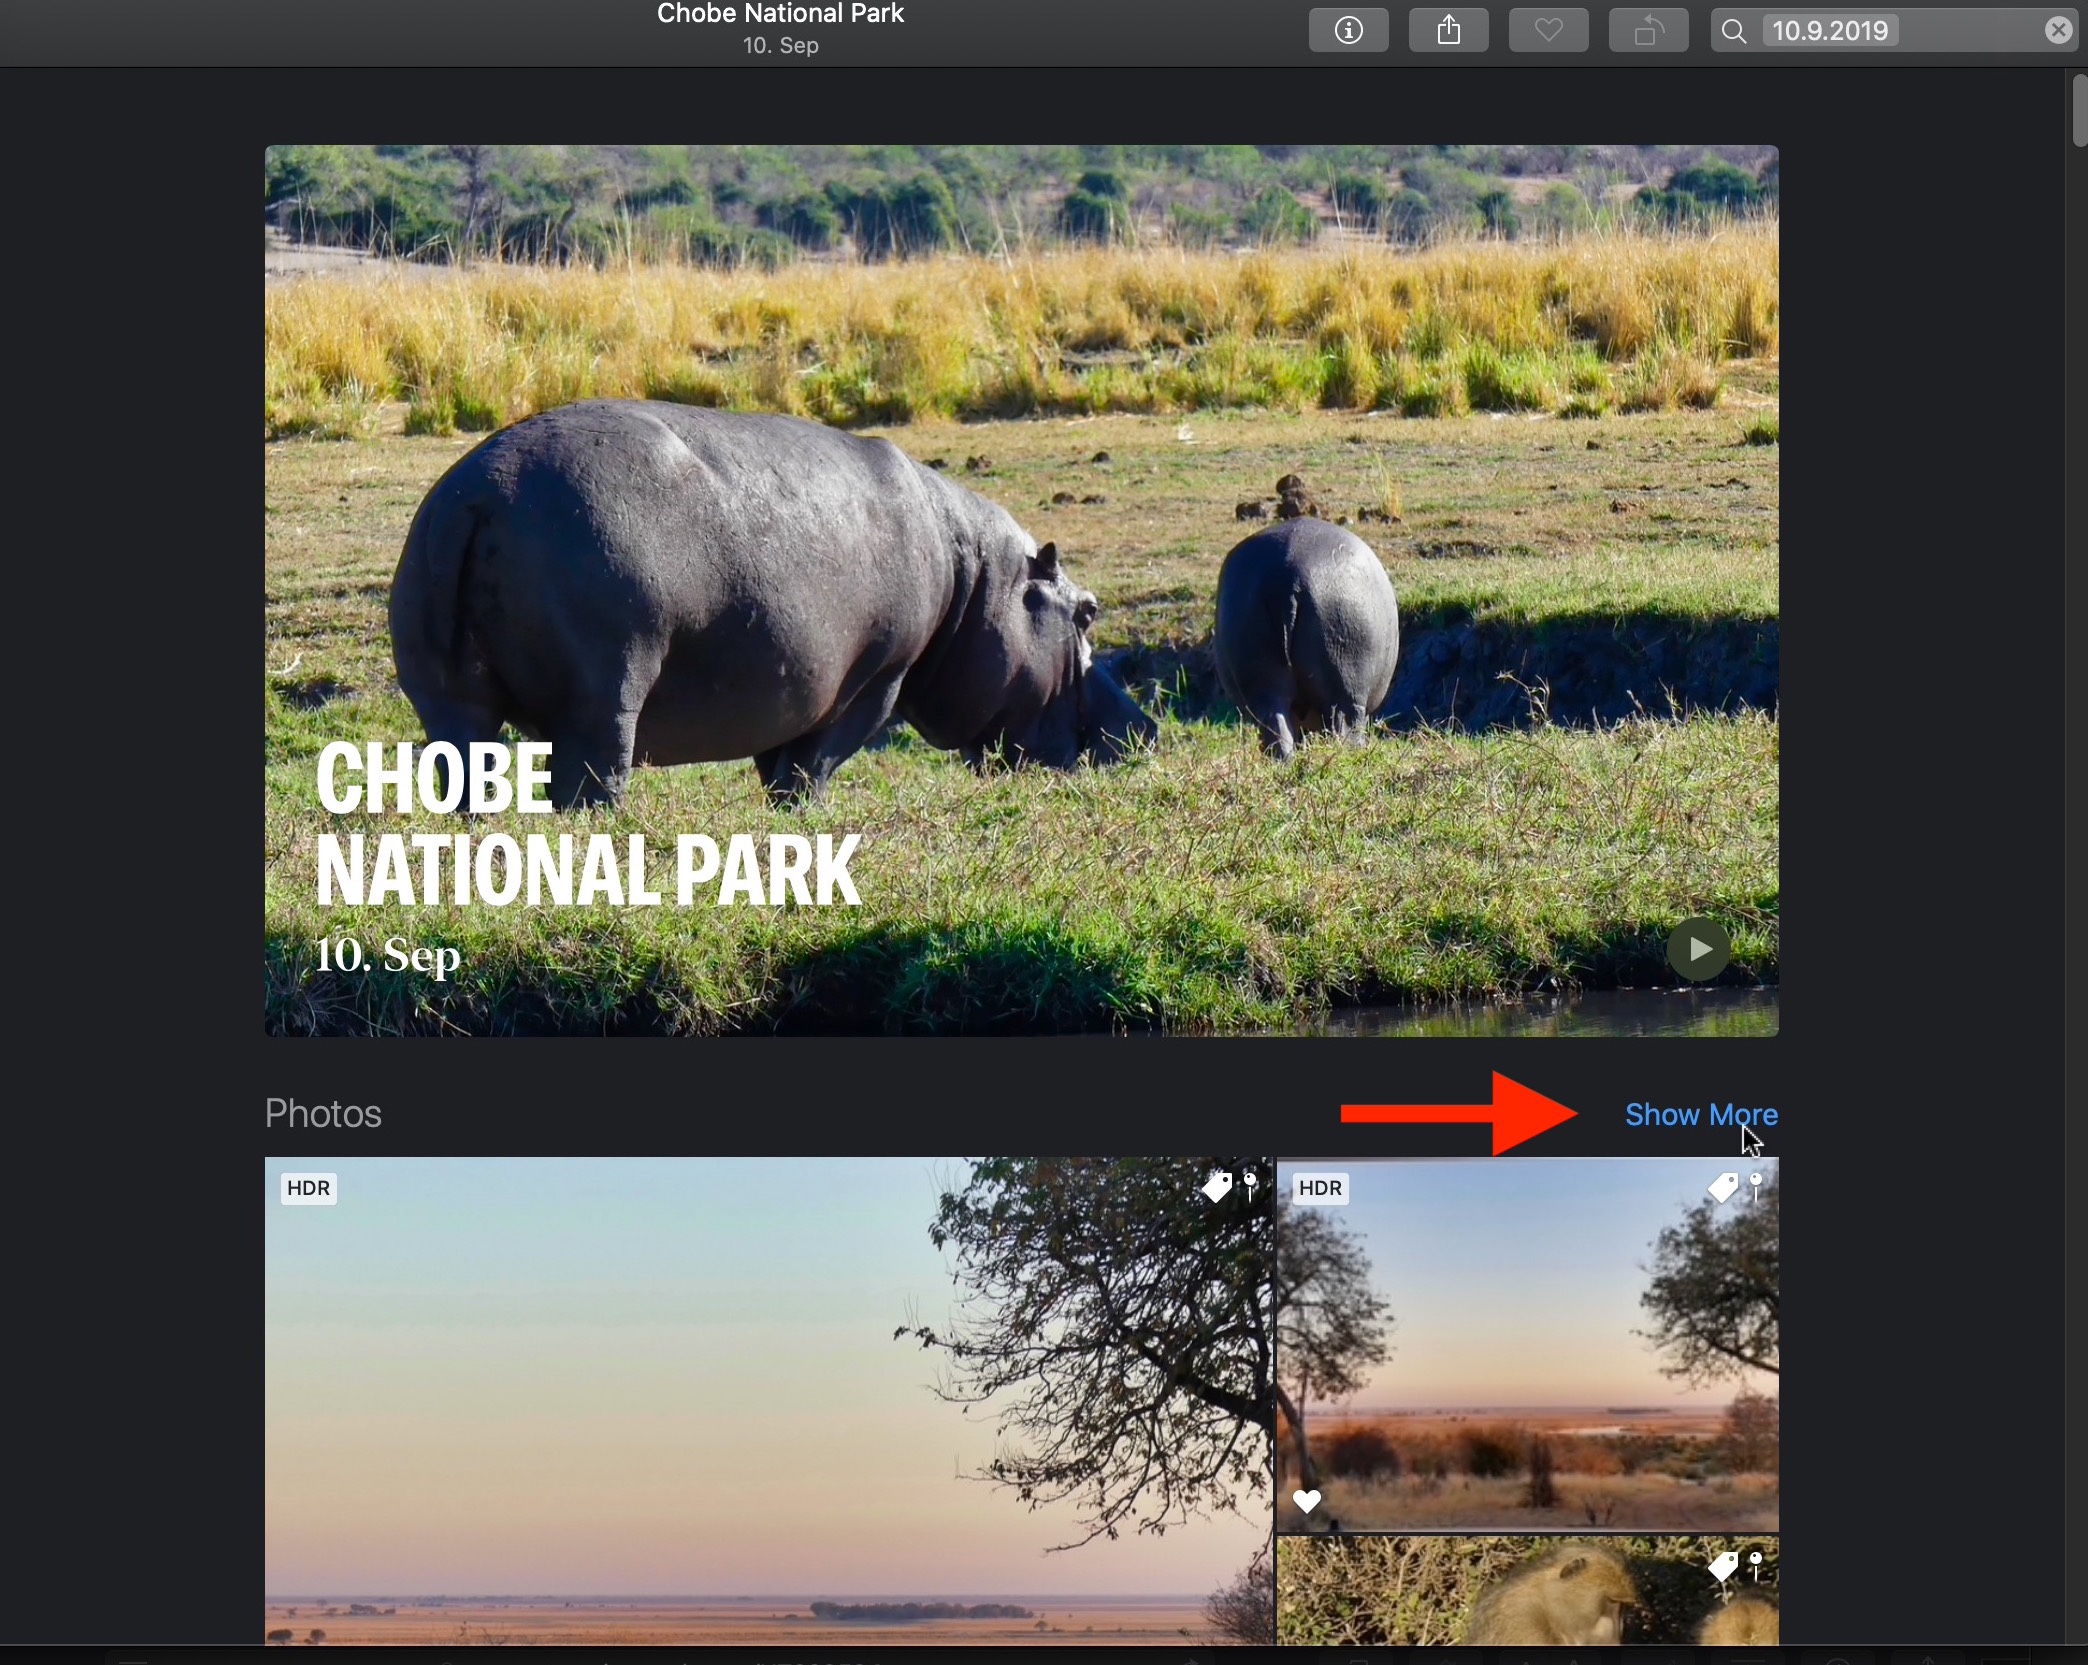Clear the search field text
Image resolution: width=2088 pixels, height=1665 pixels.
coord(2058,31)
